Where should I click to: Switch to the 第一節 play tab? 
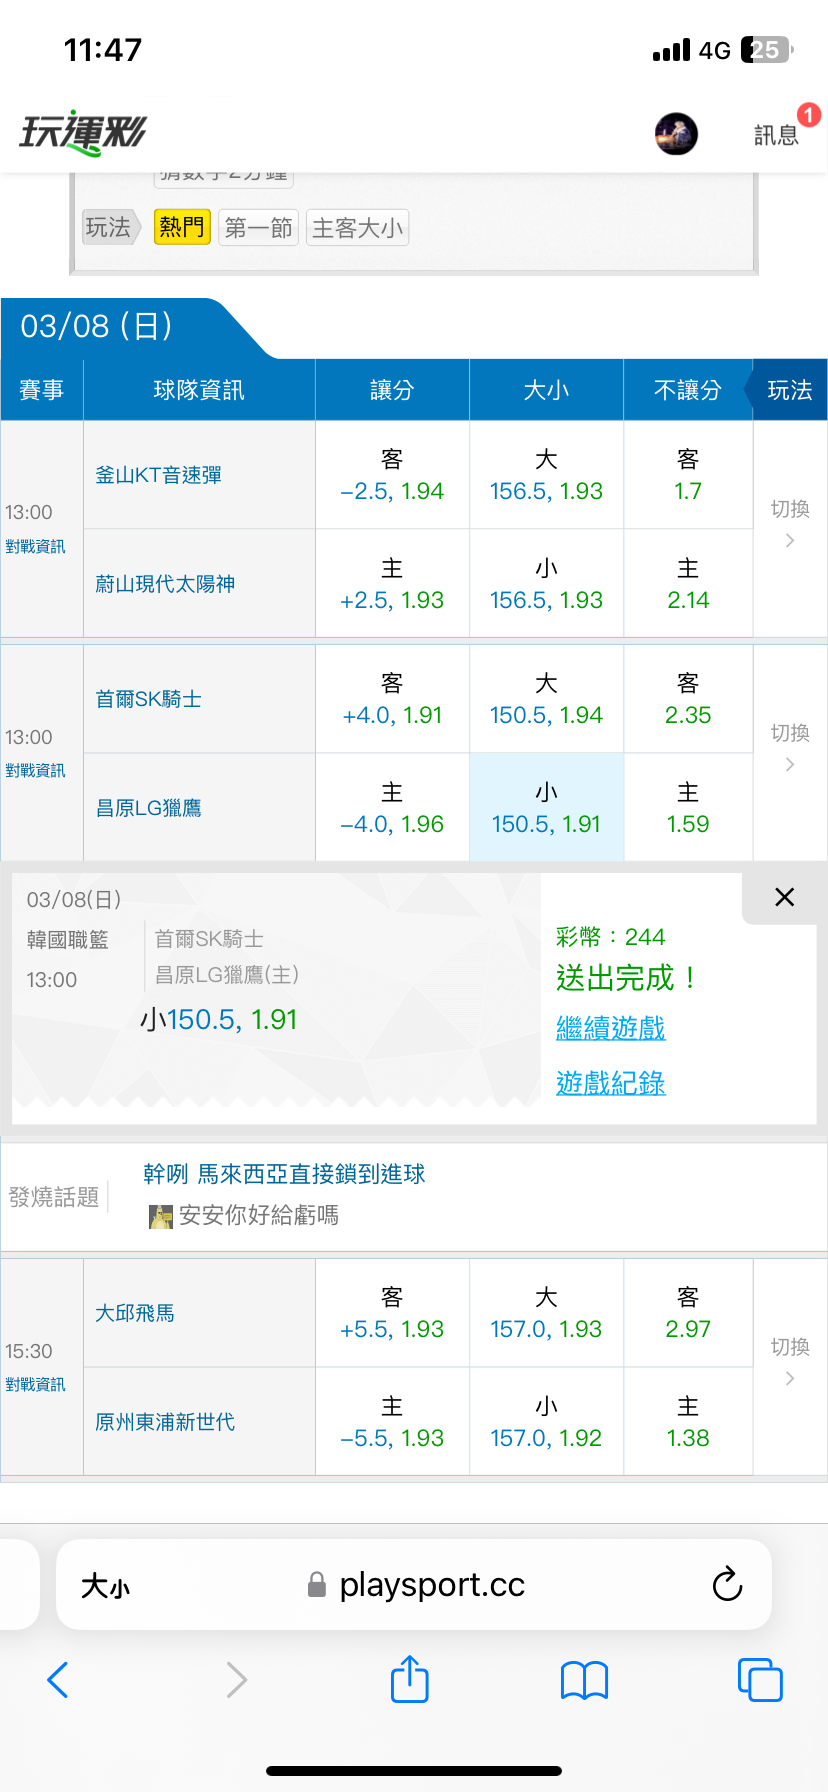258,228
